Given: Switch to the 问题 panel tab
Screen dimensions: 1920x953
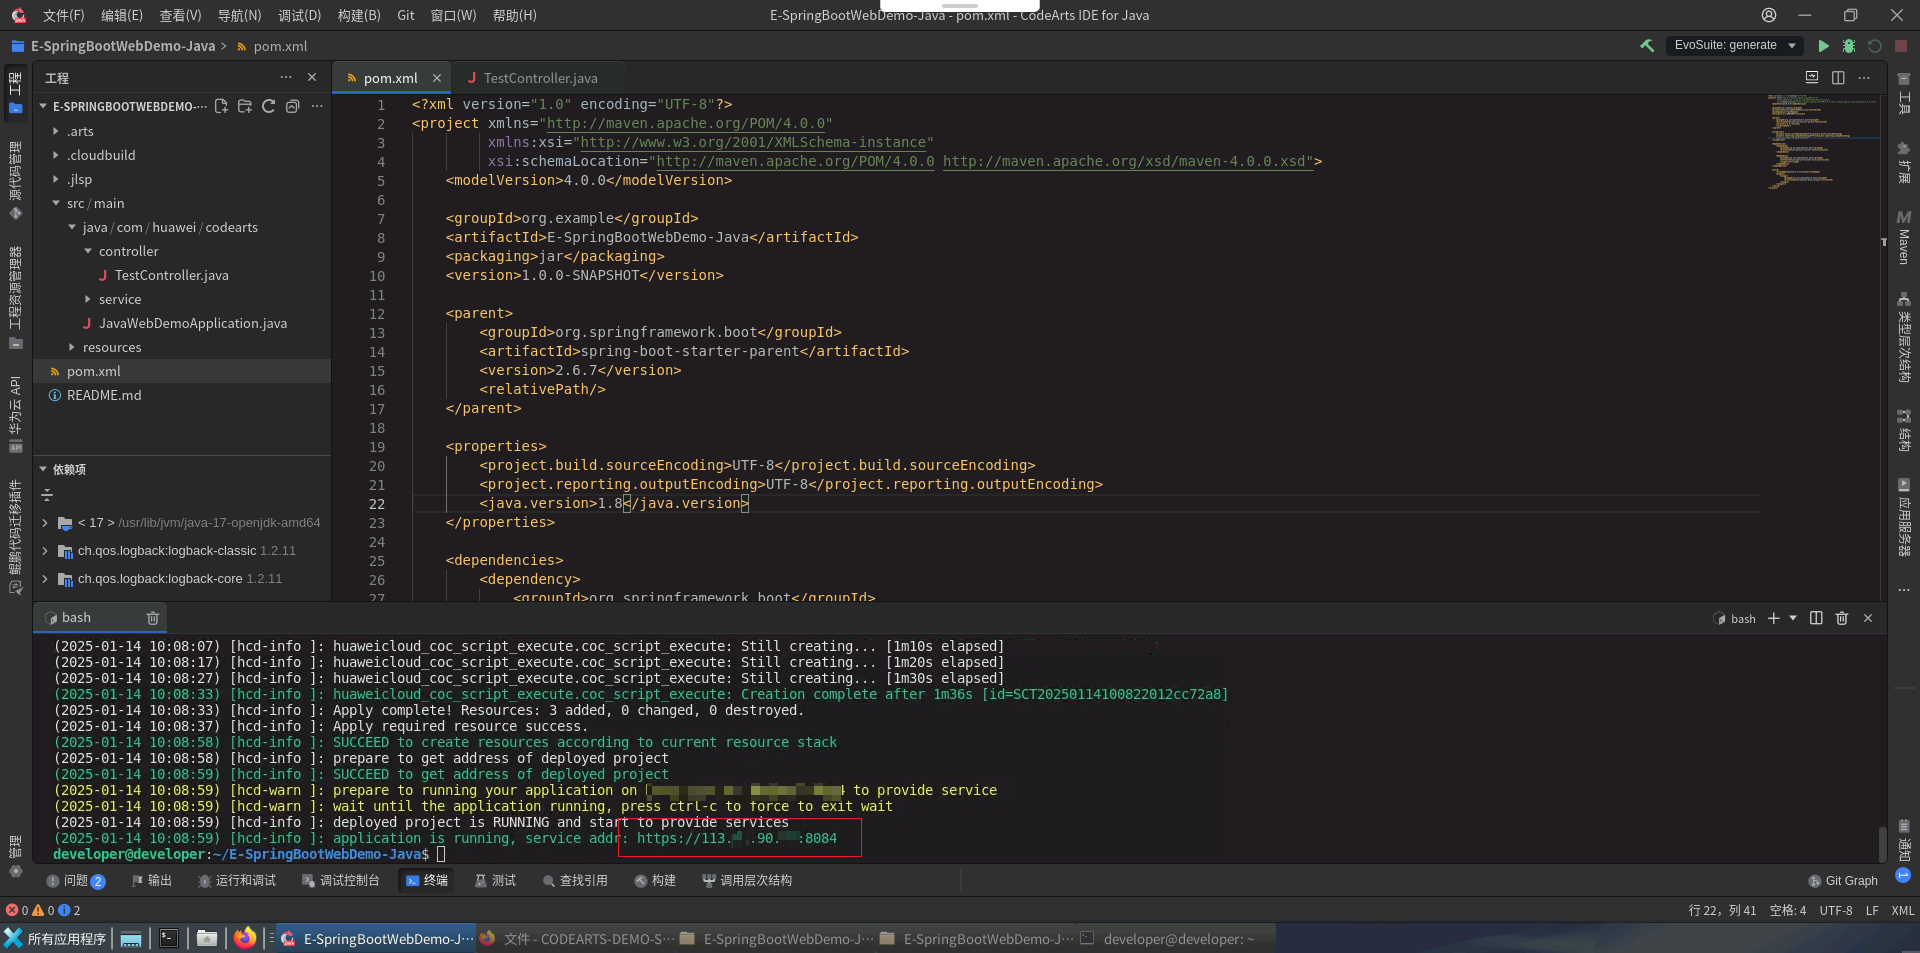Looking at the screenshot, I should pyautogui.click(x=76, y=881).
